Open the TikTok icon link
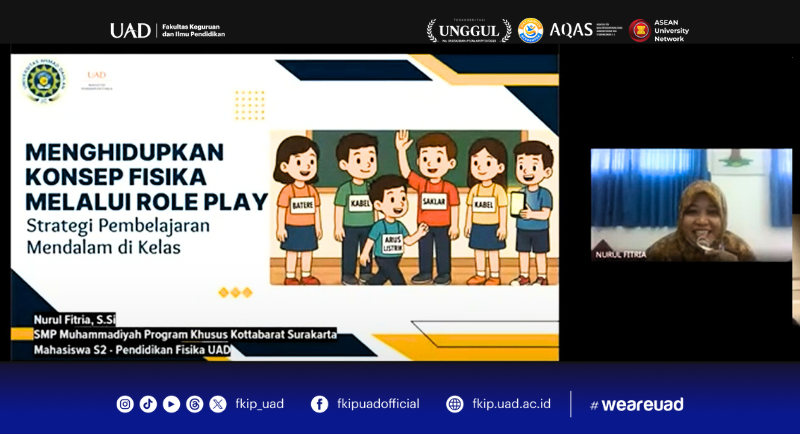800x434 pixels. point(148,404)
